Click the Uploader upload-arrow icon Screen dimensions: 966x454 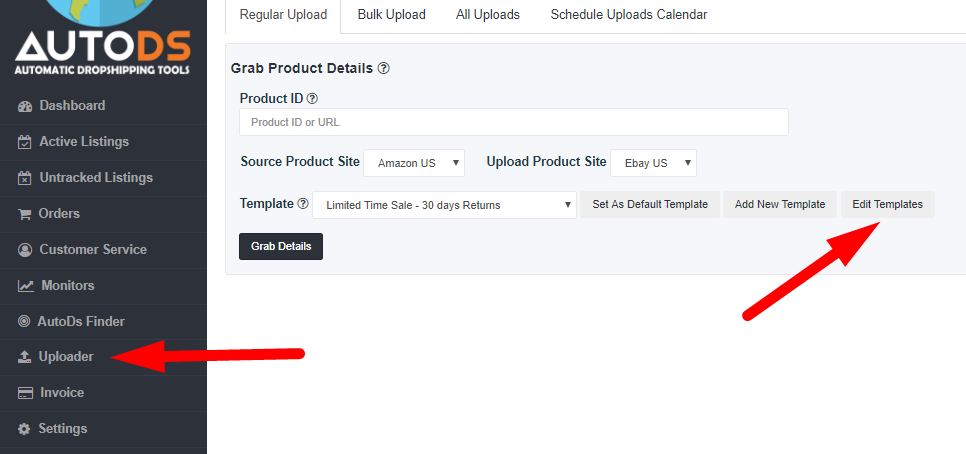(x=25, y=357)
